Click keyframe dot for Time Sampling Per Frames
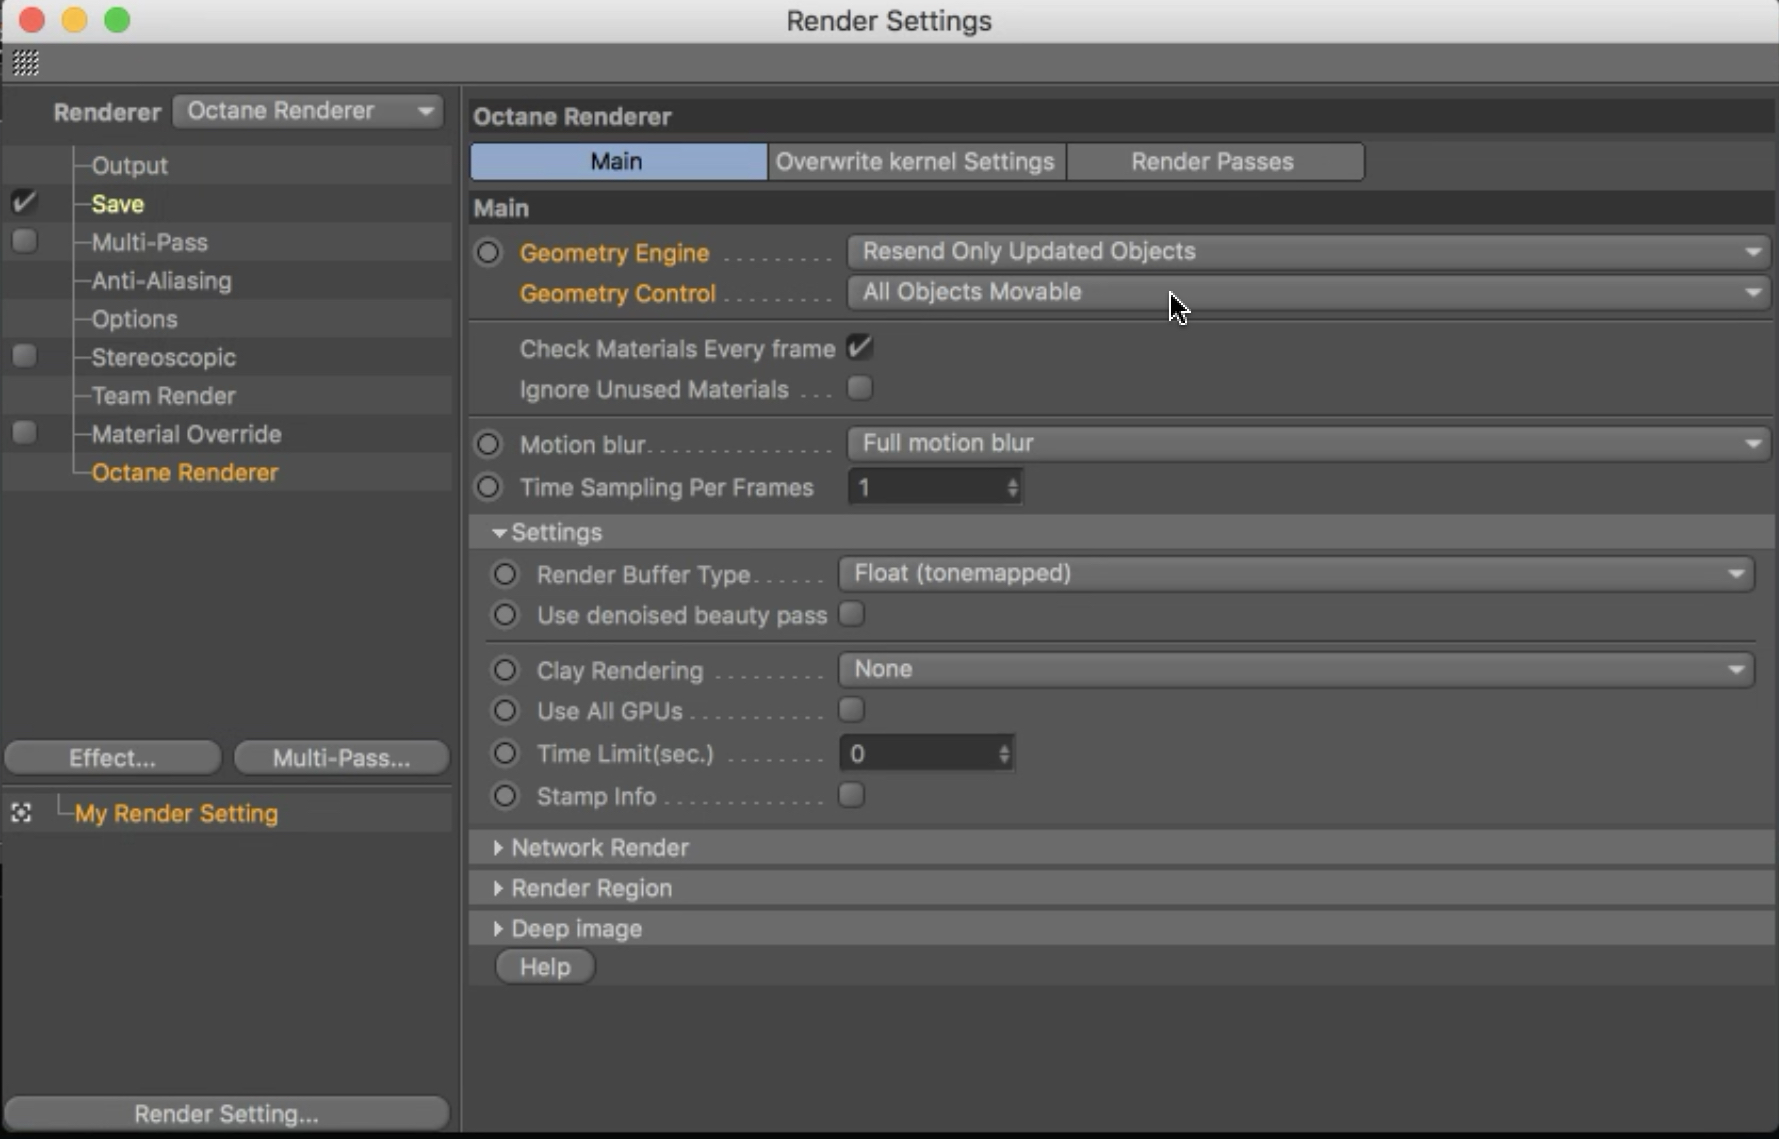This screenshot has width=1779, height=1139. click(x=488, y=487)
